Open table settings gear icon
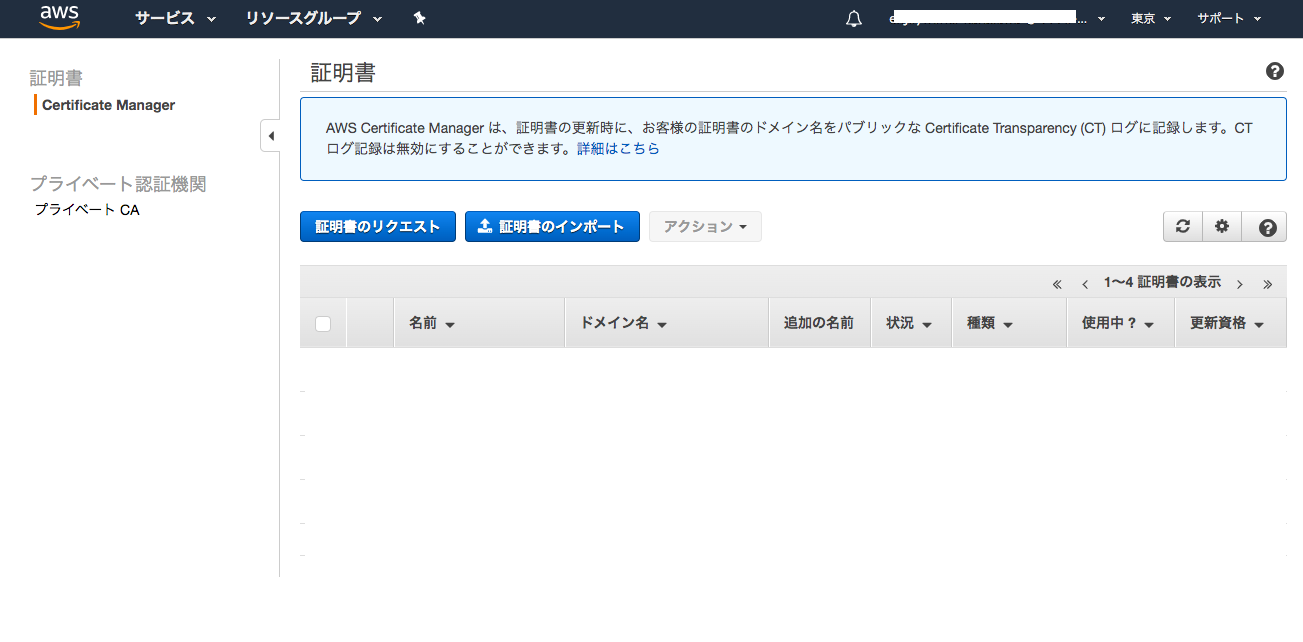 click(1222, 227)
